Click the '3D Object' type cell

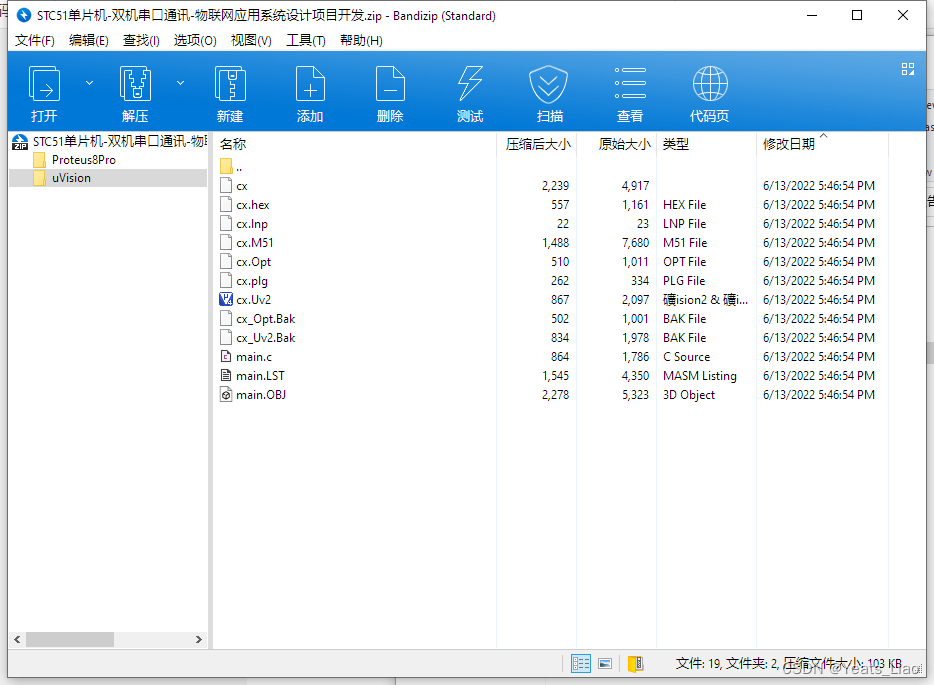(x=689, y=395)
